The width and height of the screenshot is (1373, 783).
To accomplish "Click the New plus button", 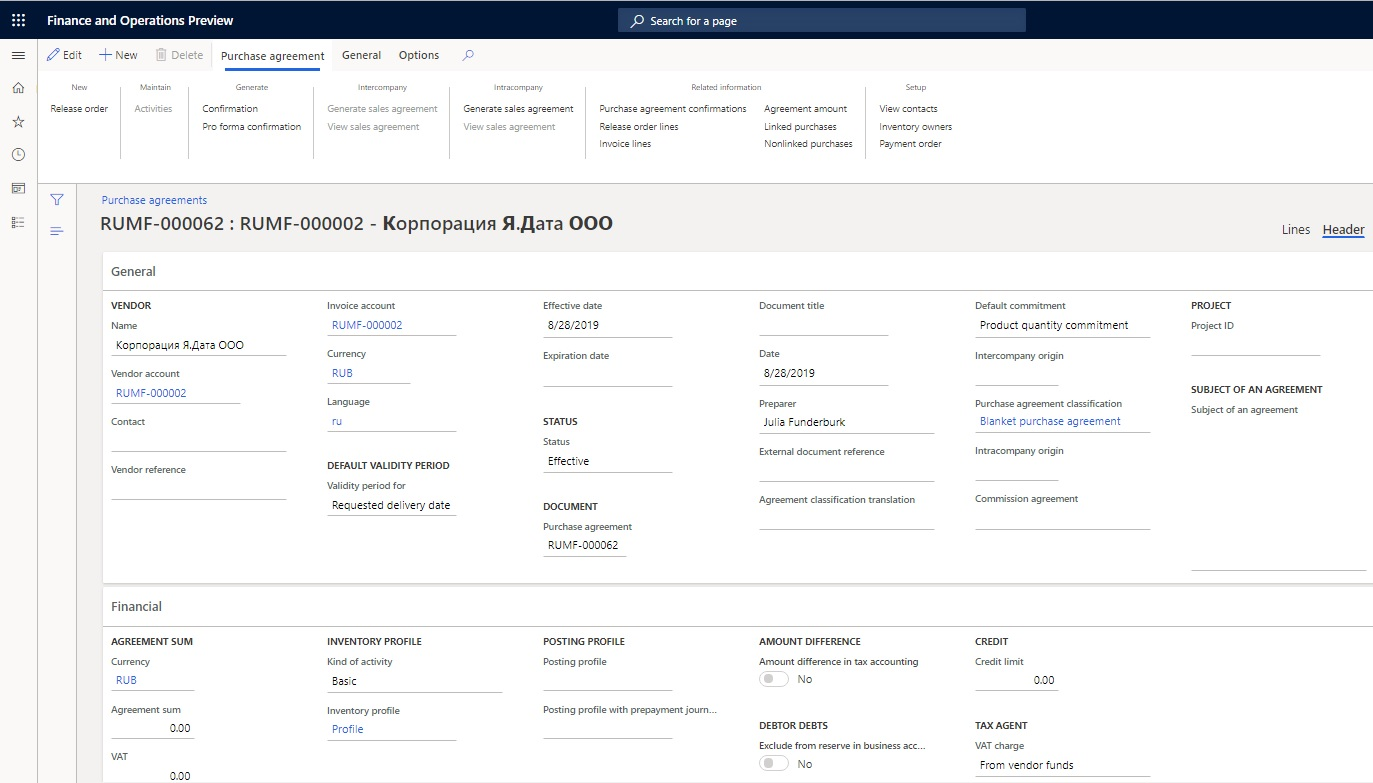I will (118, 55).
